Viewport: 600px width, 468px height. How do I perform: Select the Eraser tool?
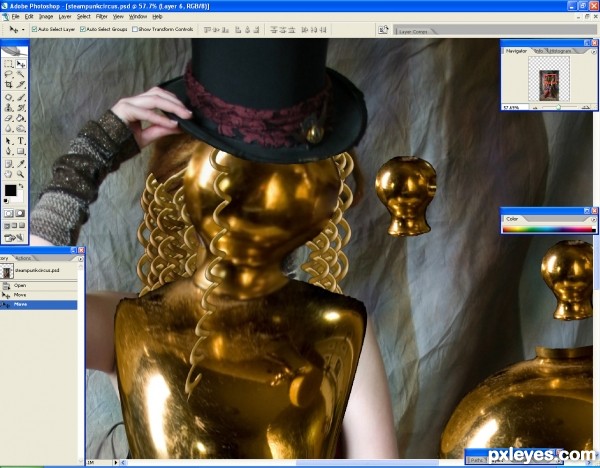[9, 118]
